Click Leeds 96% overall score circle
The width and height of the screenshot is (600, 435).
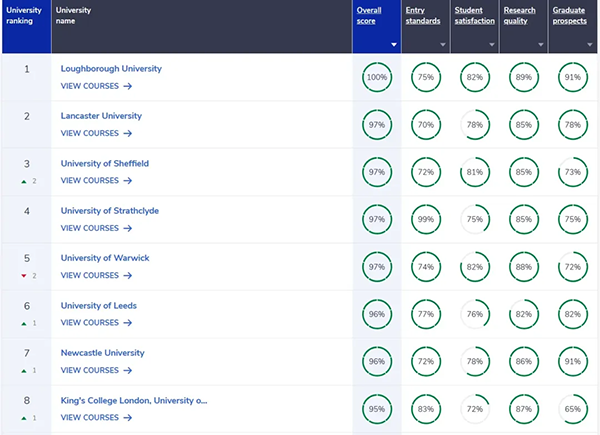[377, 314]
